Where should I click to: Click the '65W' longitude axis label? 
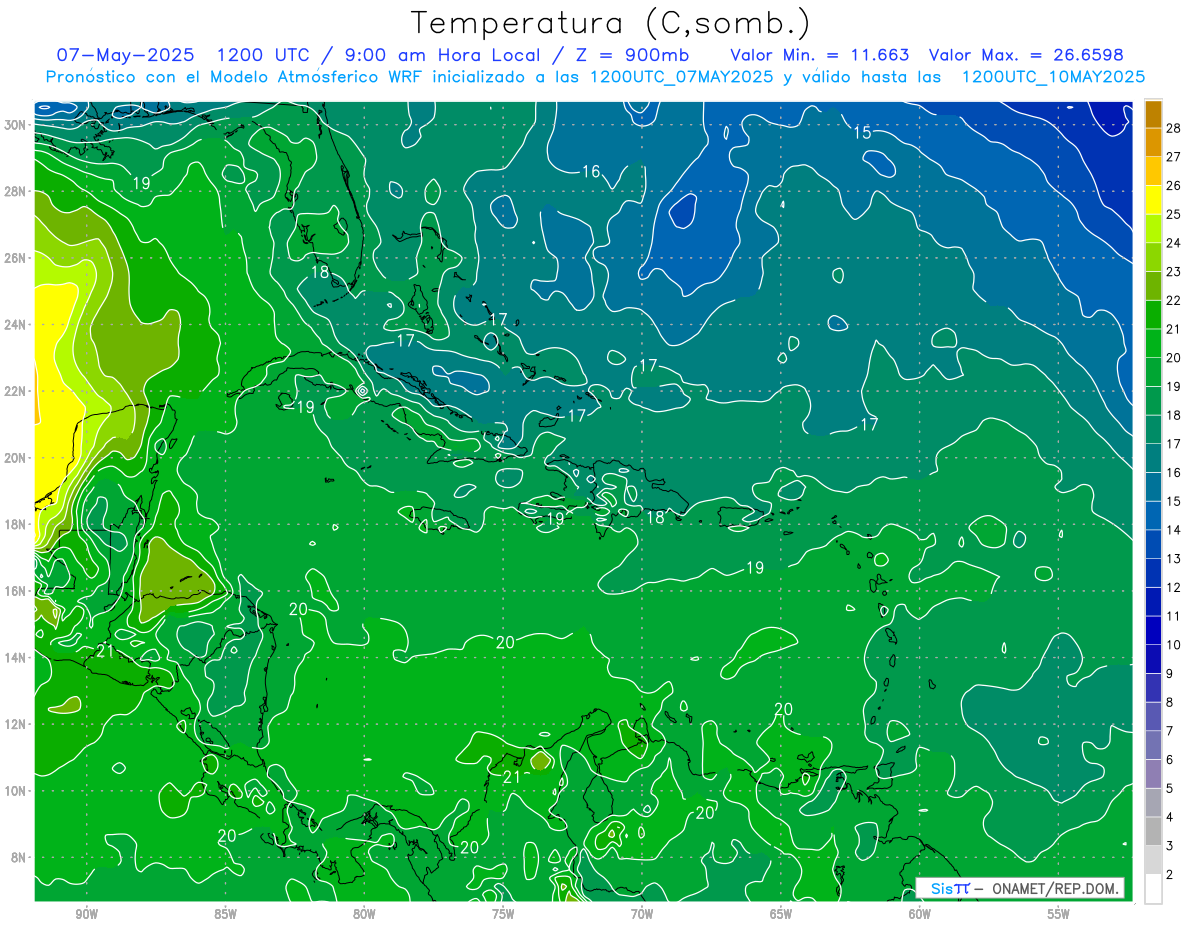781,914
